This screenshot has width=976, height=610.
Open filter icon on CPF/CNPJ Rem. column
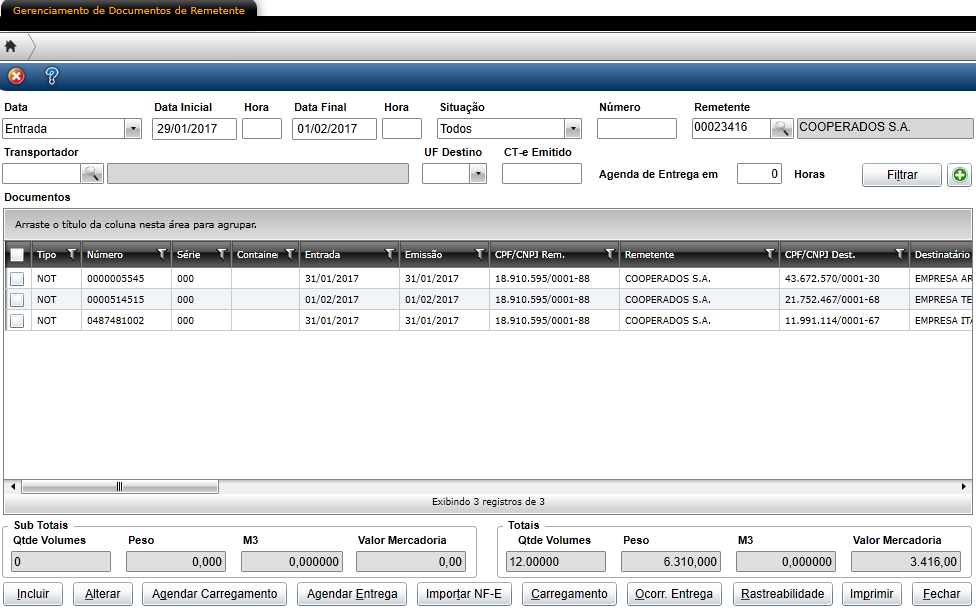coord(610,254)
